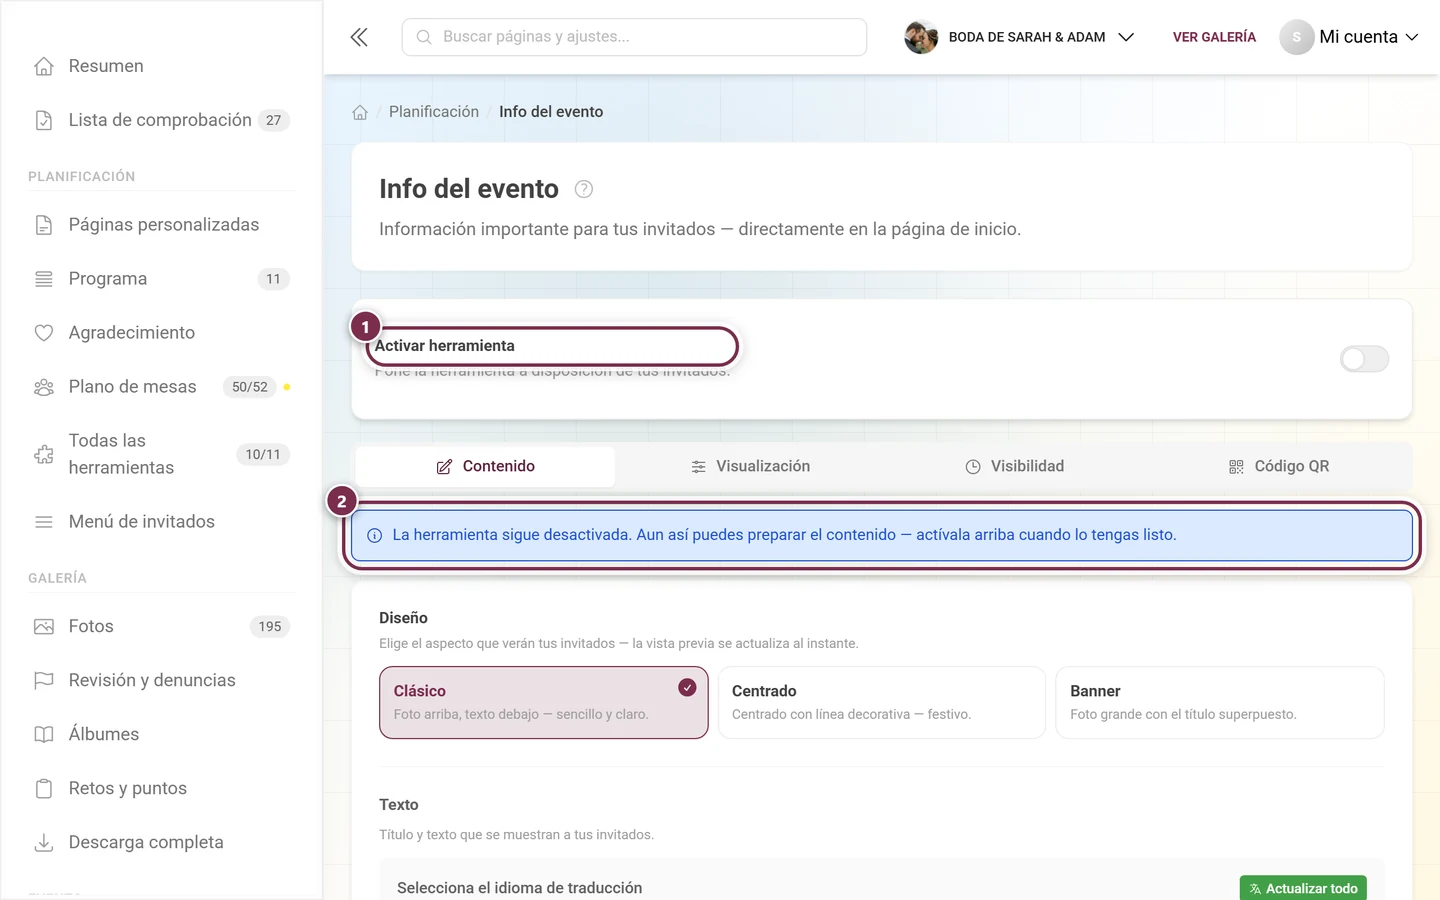The image size is (1440, 900).
Task: Collapse the sidebar with the double chevron icon
Action: [x=359, y=37]
